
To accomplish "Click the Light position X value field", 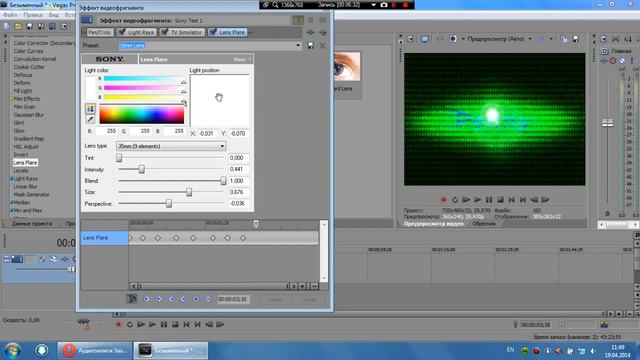I will tap(207, 133).
